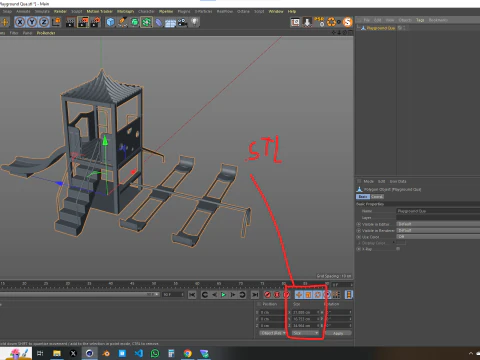Open WhatsApp from the taskbar
Image resolution: width=480 pixels, height=360 pixels.
[x=155, y=353]
